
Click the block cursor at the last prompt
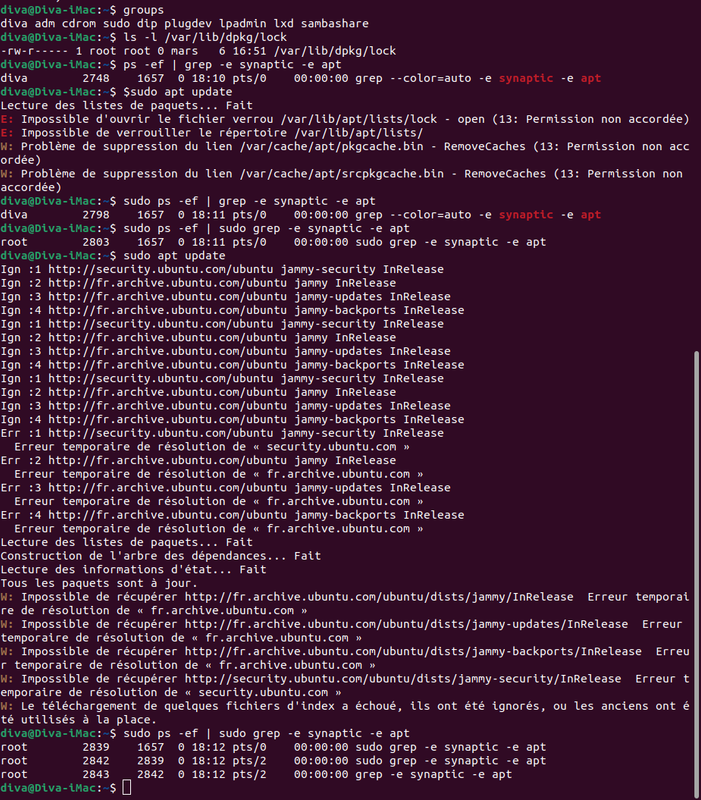(x=127, y=788)
